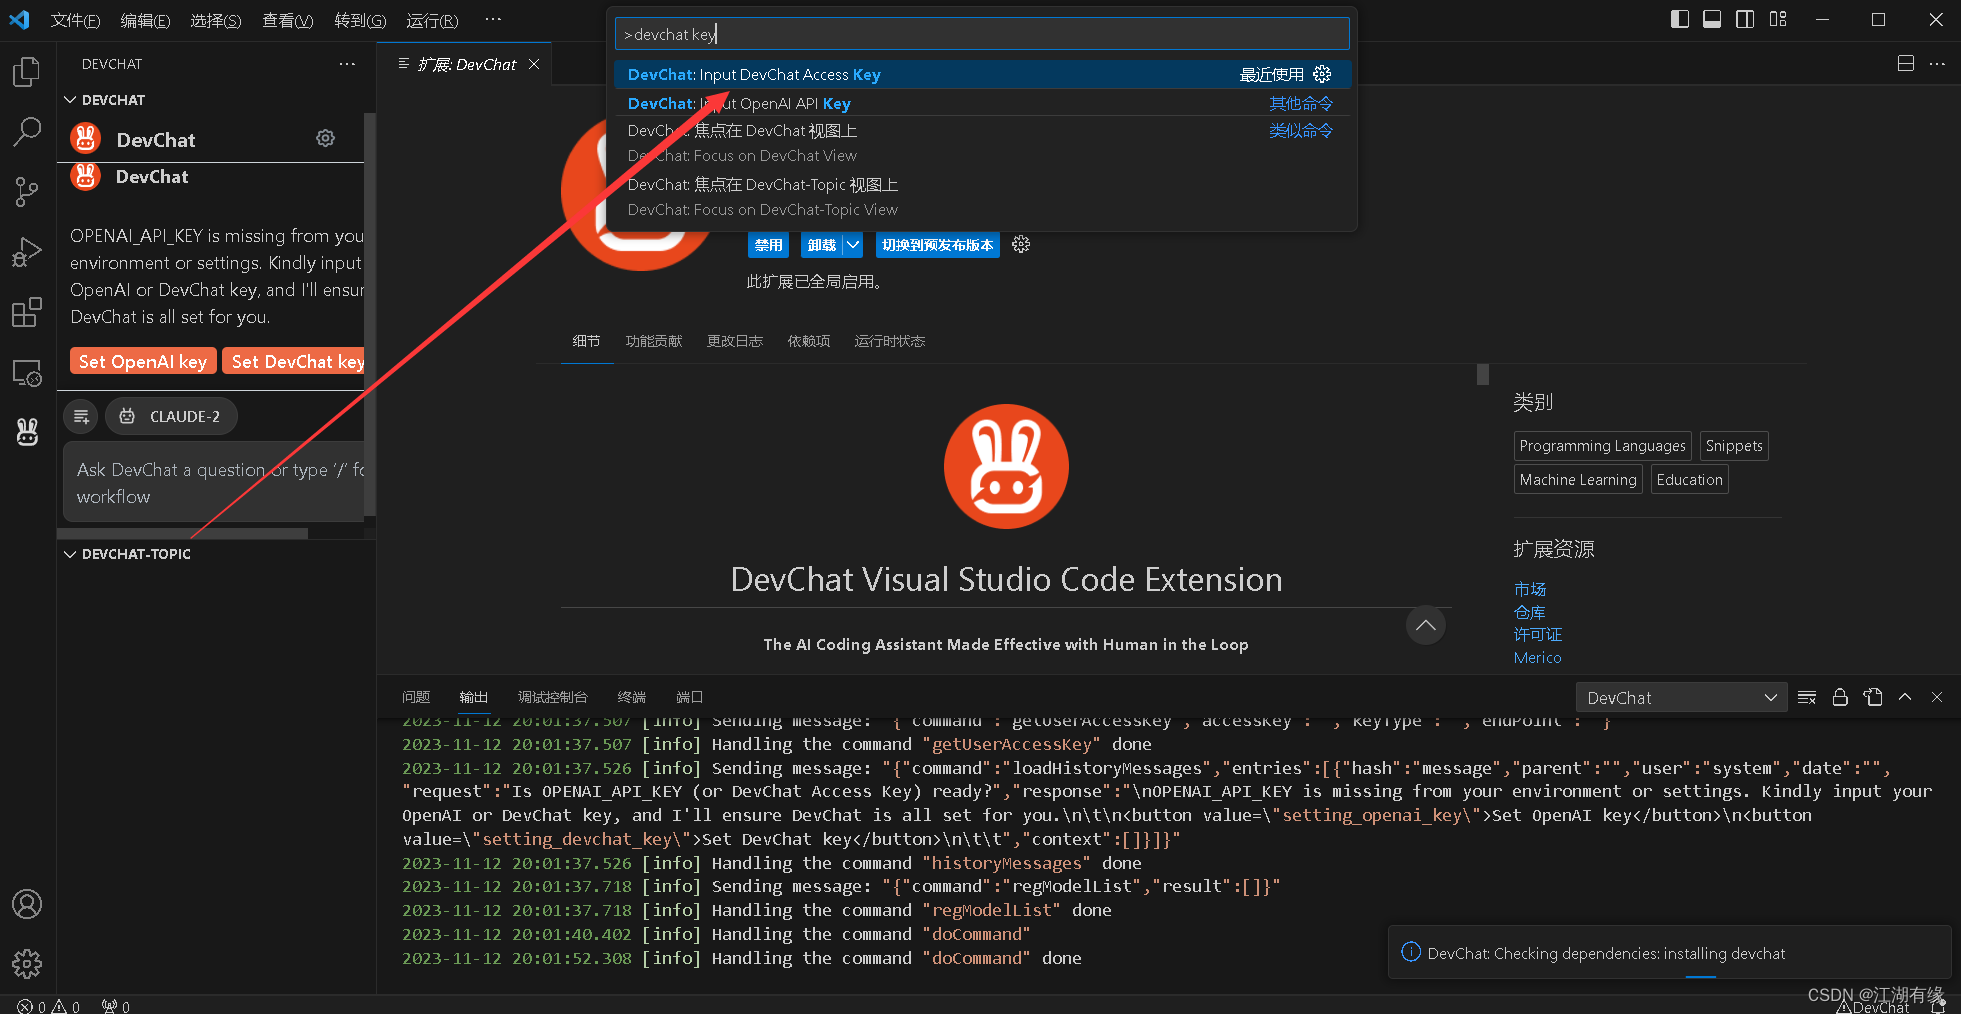Select Input DevChat Access Key command
This screenshot has height=1014, width=1961.
tap(982, 74)
